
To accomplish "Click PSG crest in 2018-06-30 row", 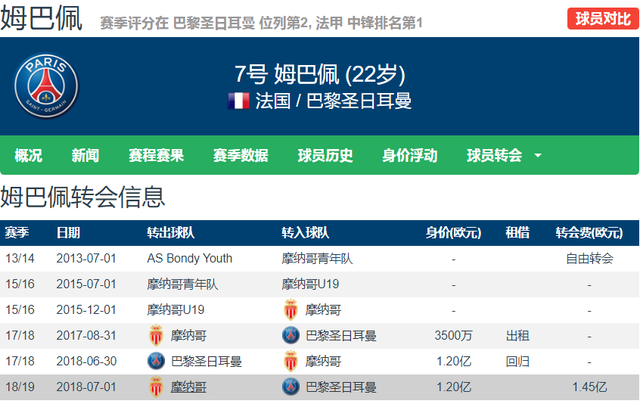I will 156,361.
